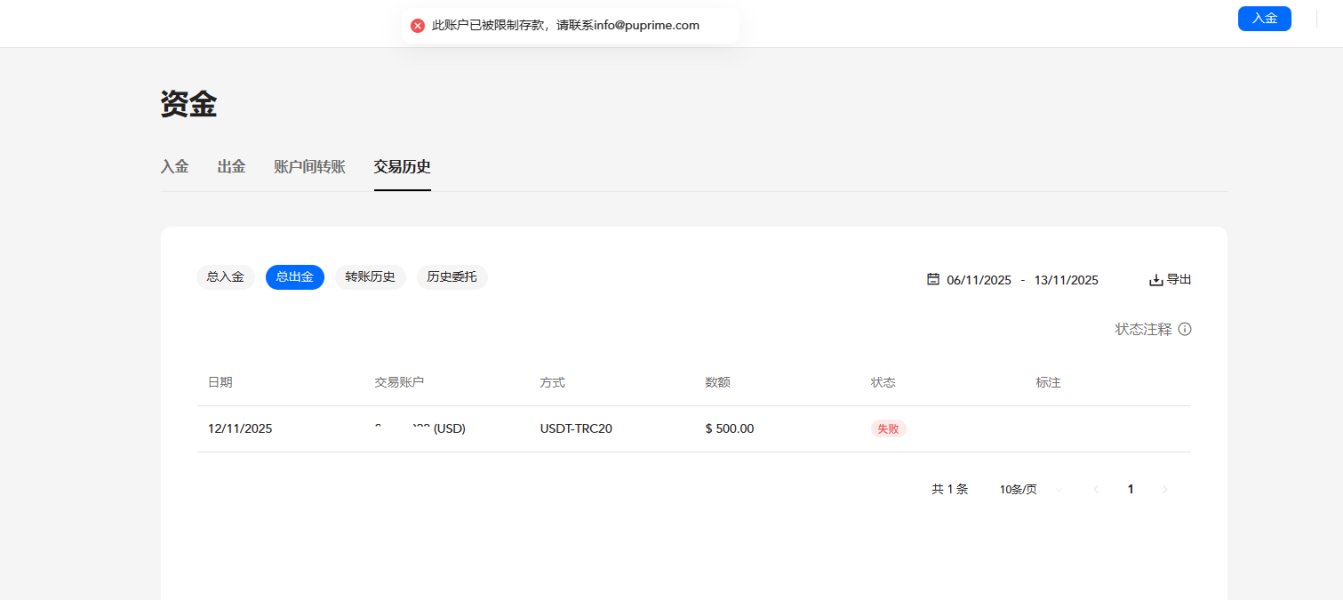The height and width of the screenshot is (600, 1343).
Task: Click the calendar icon beside the date range
Action: coord(933,280)
